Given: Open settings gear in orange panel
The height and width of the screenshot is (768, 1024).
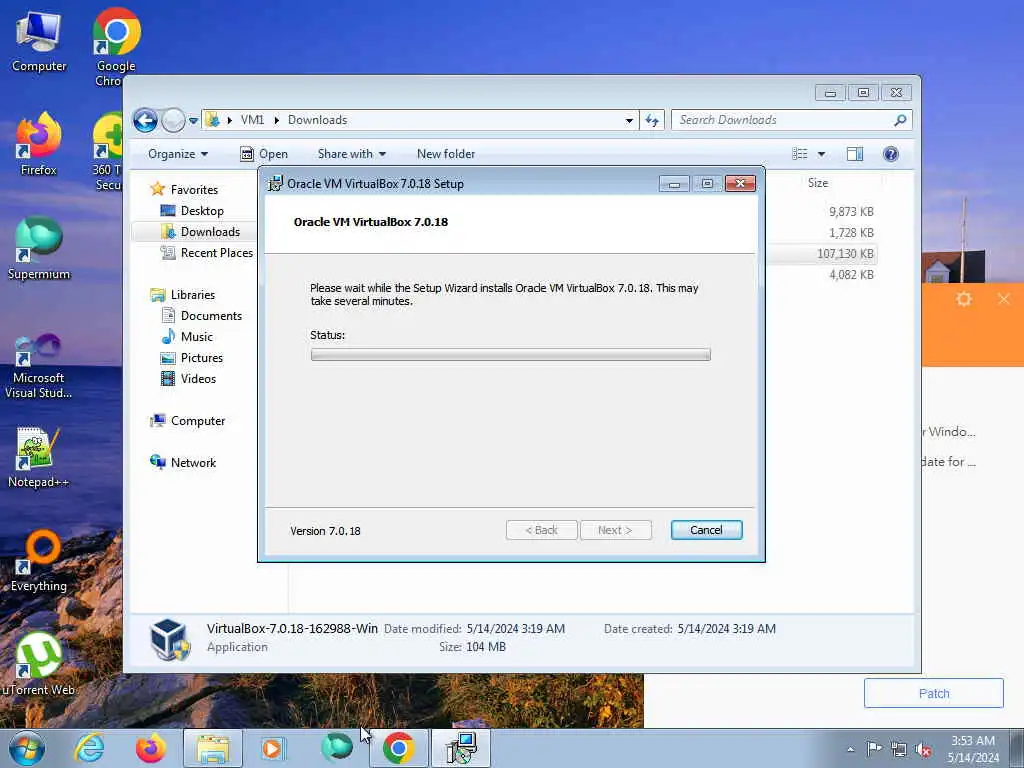Looking at the screenshot, I should pos(964,299).
